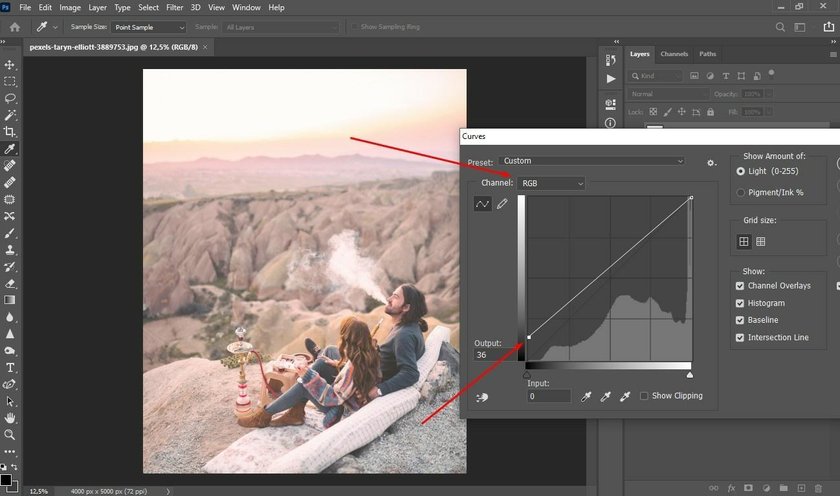Click the Input value field

(x=549, y=396)
